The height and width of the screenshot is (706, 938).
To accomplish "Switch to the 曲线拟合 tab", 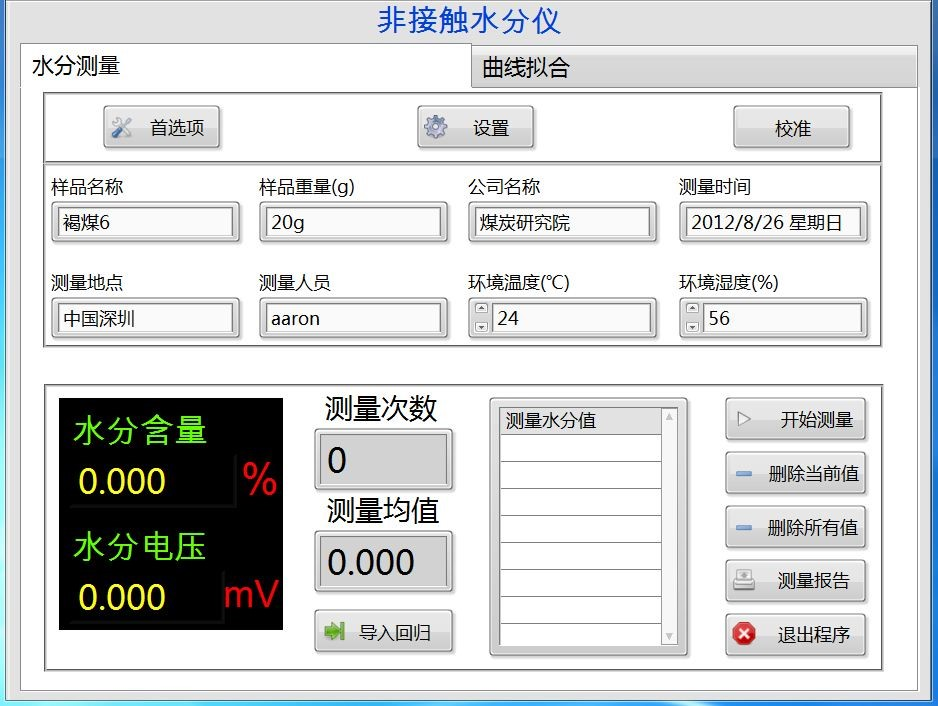I will (x=693, y=68).
